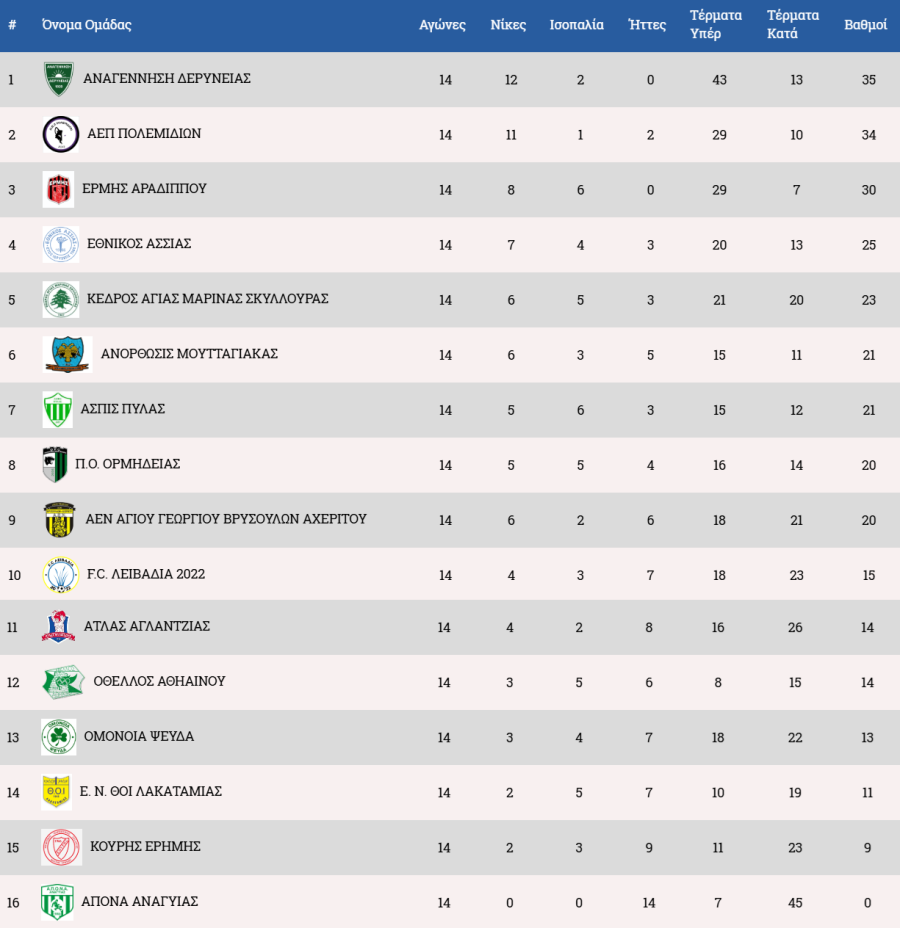The width and height of the screenshot is (900, 928).
Task: Open the F.C. ΛΕΙΒΑΔΙΑ 2022 team link
Action: pos(146,574)
